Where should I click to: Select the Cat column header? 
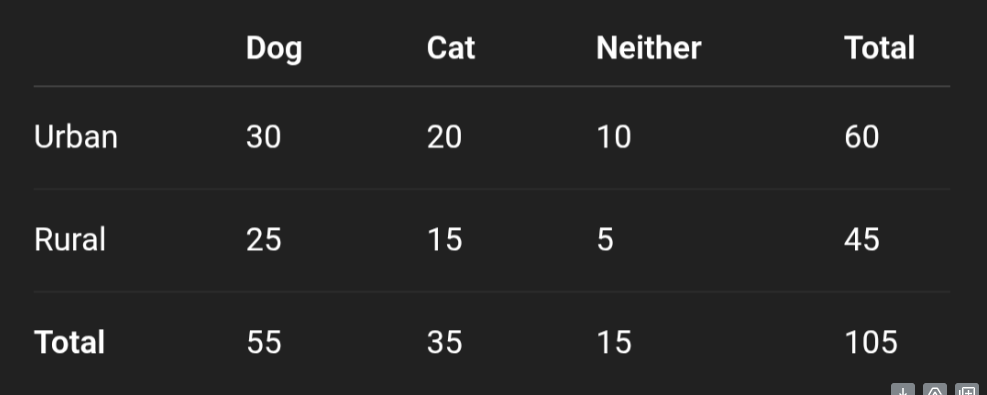[x=451, y=48]
